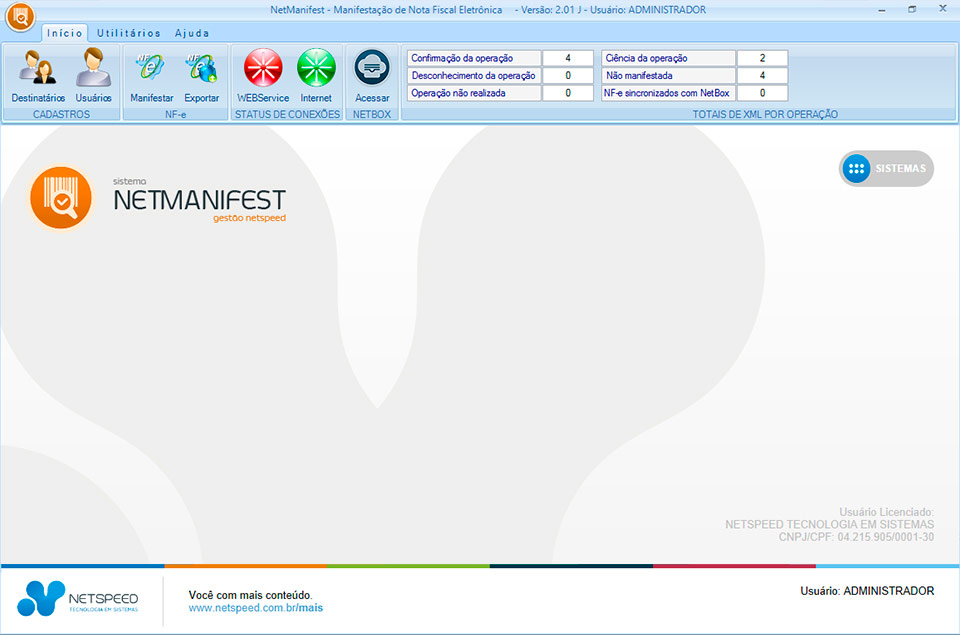Select the Ciência da operação label
This screenshot has height=635, width=960.
[669, 58]
